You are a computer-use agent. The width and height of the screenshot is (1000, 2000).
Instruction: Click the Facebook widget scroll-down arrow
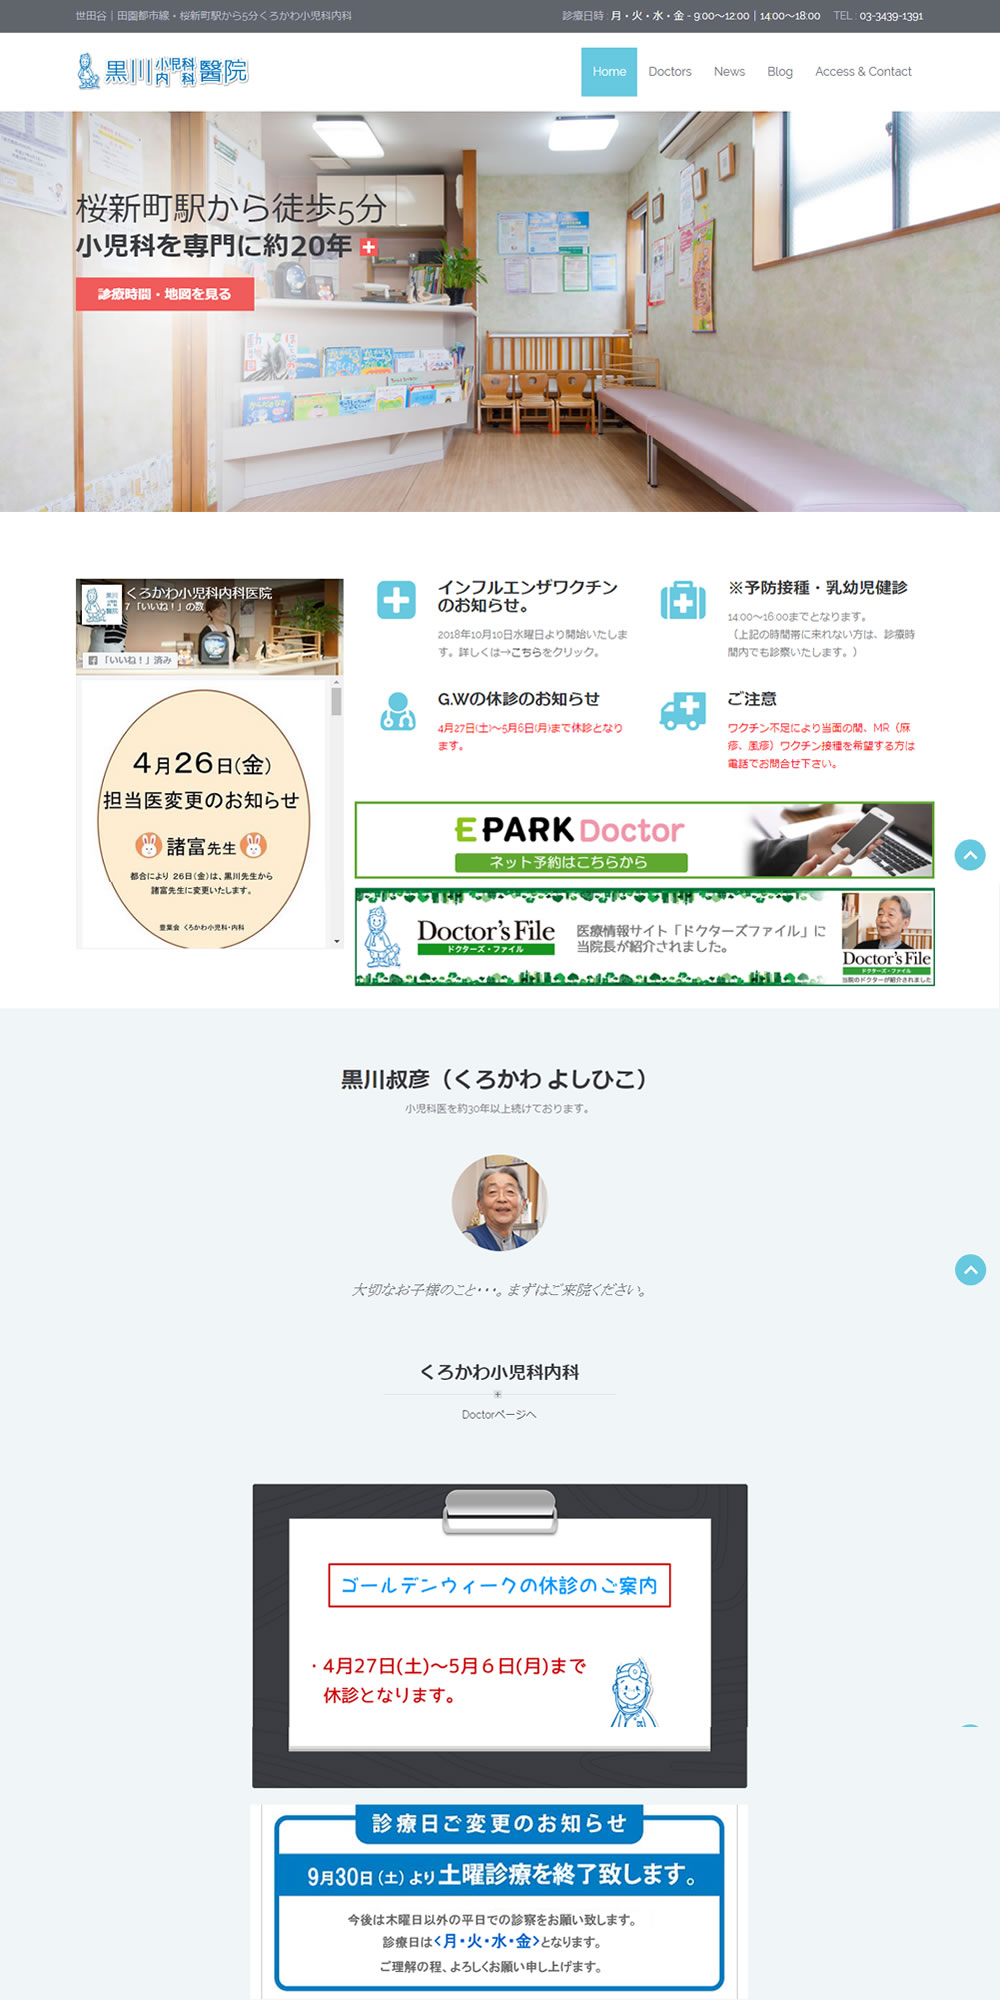[x=336, y=941]
